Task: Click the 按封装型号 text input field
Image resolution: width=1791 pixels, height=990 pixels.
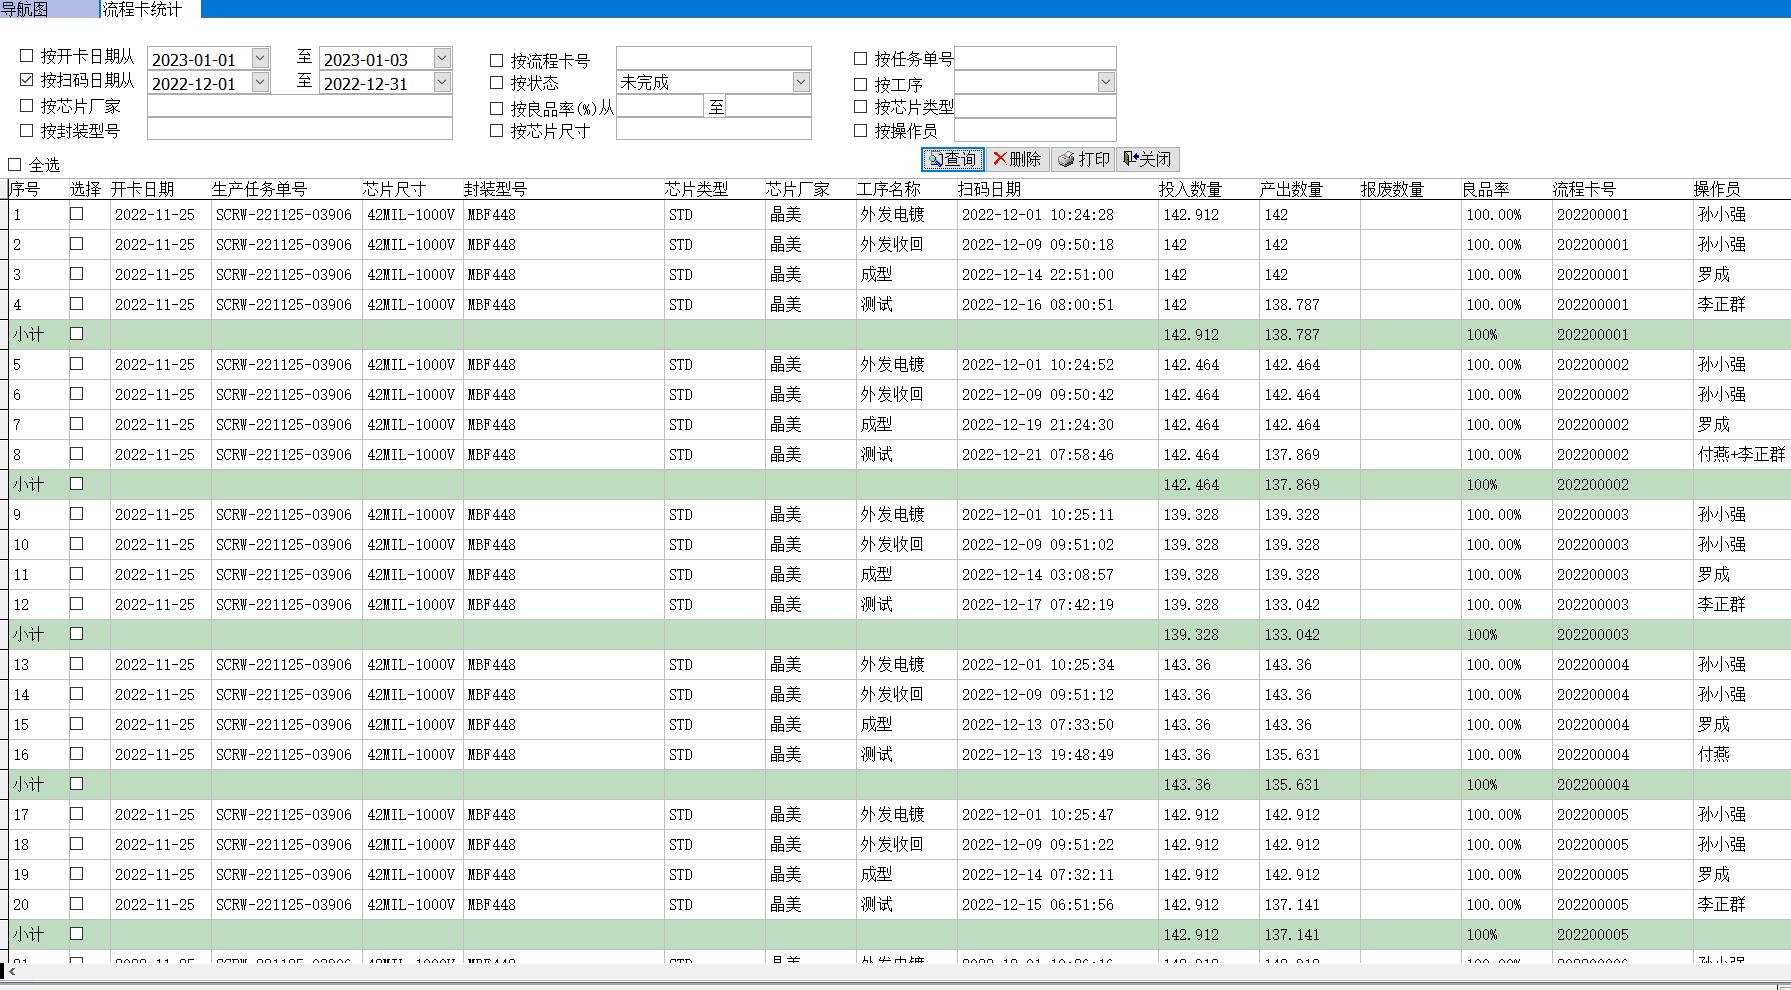Action: pos(299,129)
